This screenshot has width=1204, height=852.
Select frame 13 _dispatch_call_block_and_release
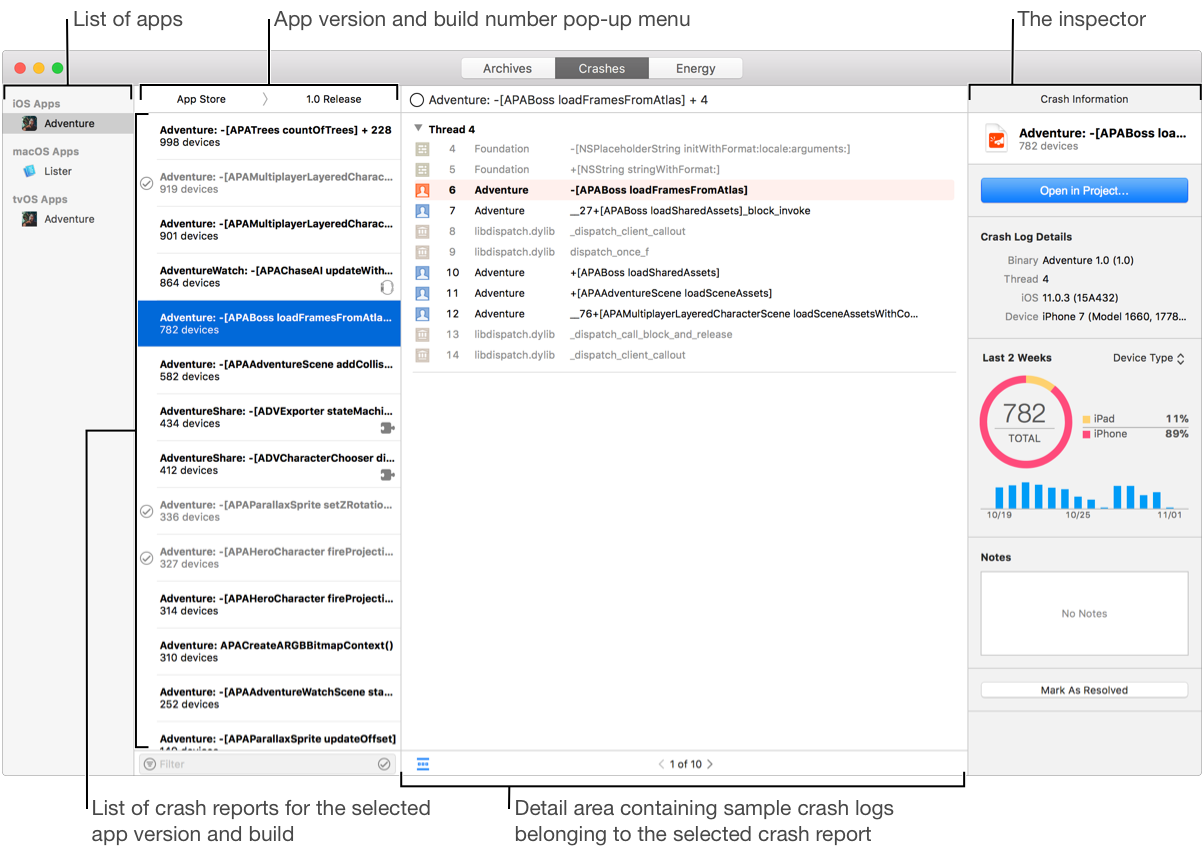click(x=684, y=334)
